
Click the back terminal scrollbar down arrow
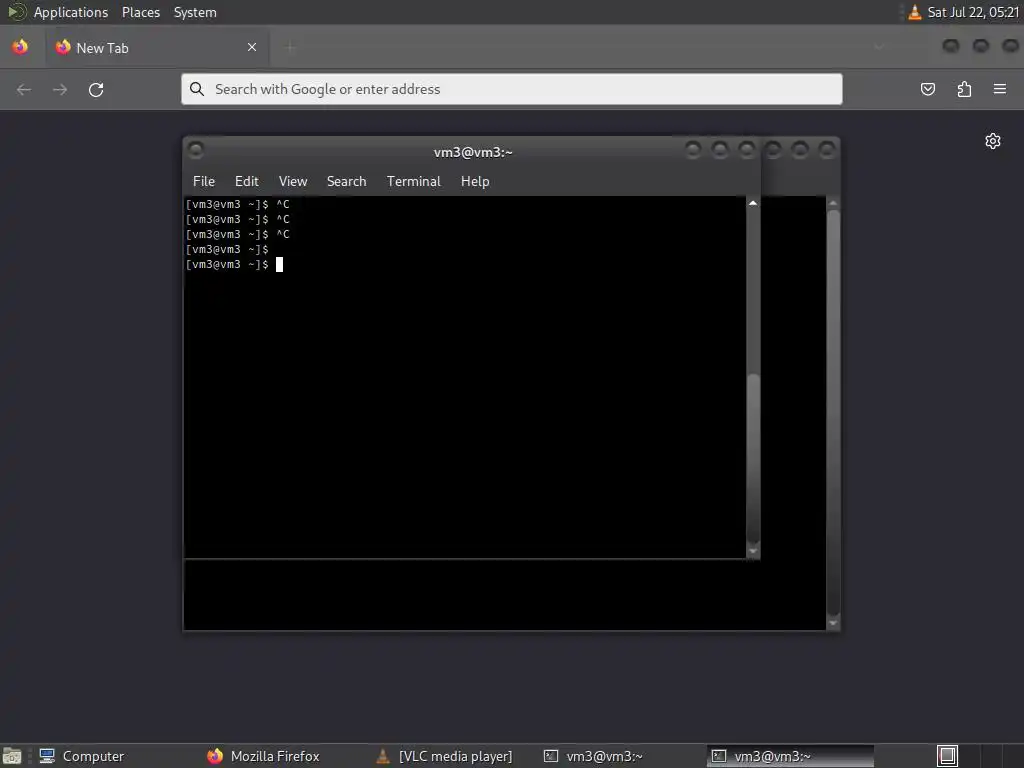pos(833,624)
